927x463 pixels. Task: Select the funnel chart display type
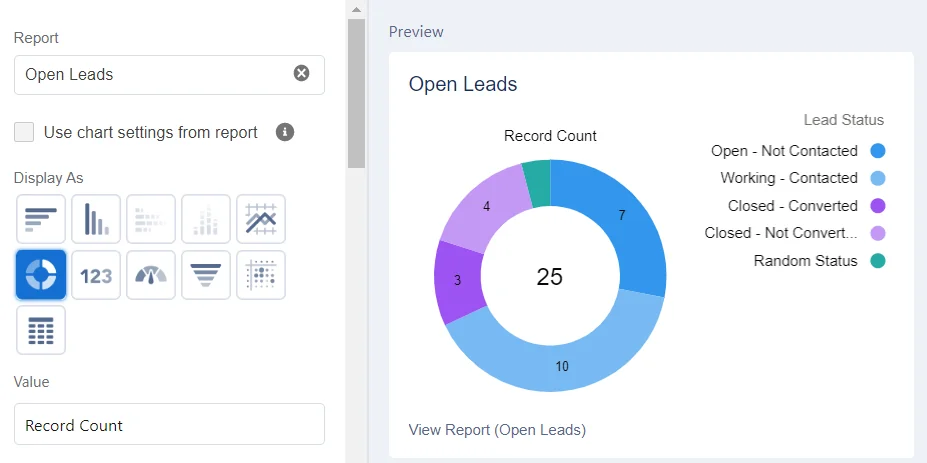206,274
